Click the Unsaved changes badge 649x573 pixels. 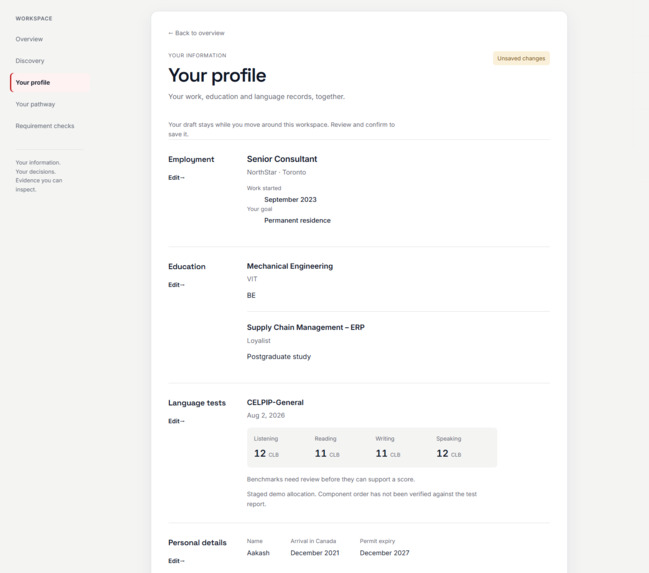click(521, 58)
